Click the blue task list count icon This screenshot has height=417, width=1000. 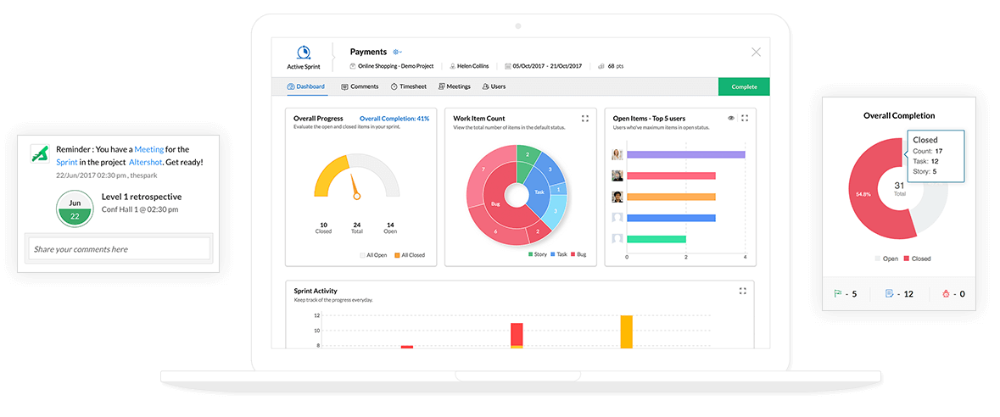[890, 294]
